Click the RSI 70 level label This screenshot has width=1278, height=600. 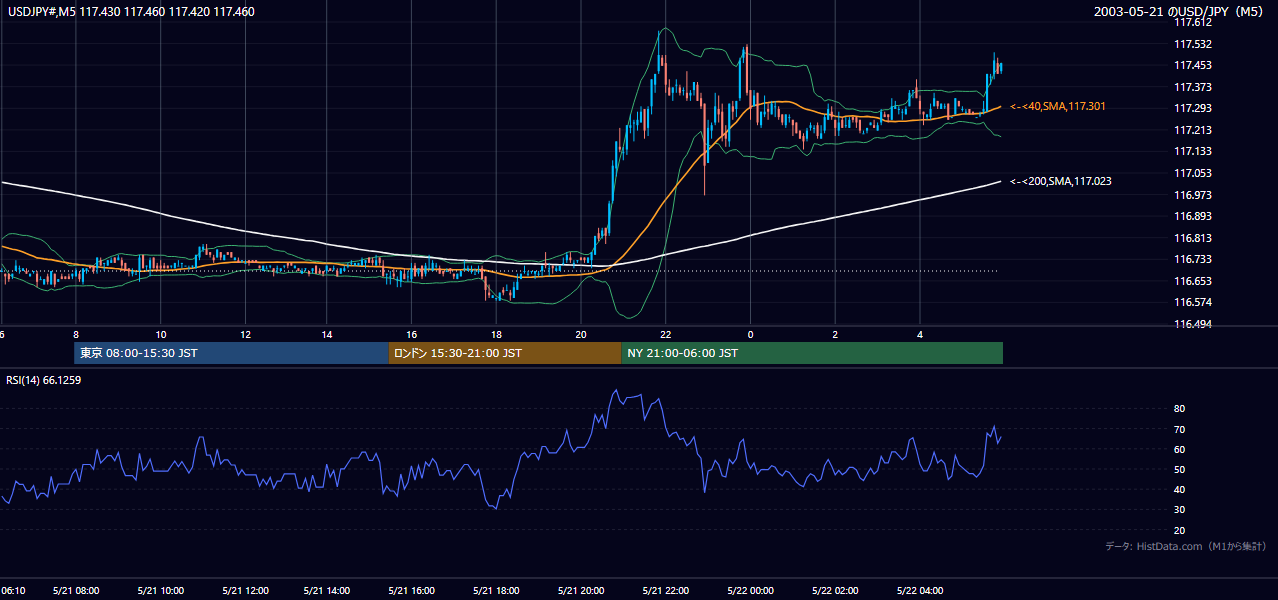(x=1180, y=429)
